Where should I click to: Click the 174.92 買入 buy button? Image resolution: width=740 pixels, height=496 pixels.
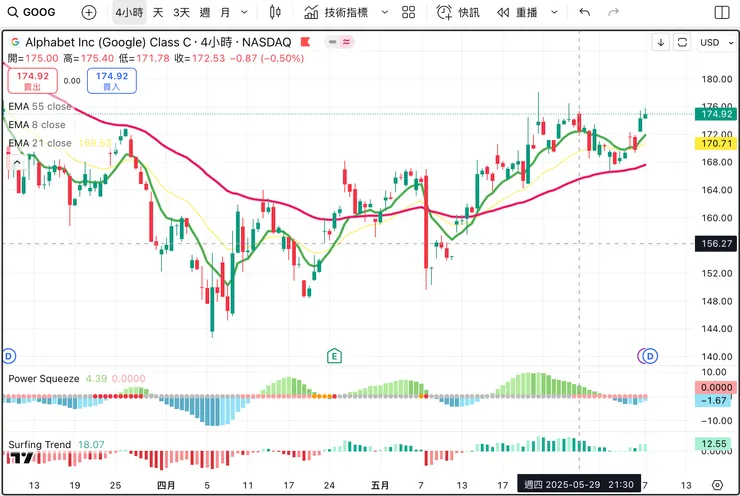tap(112, 81)
